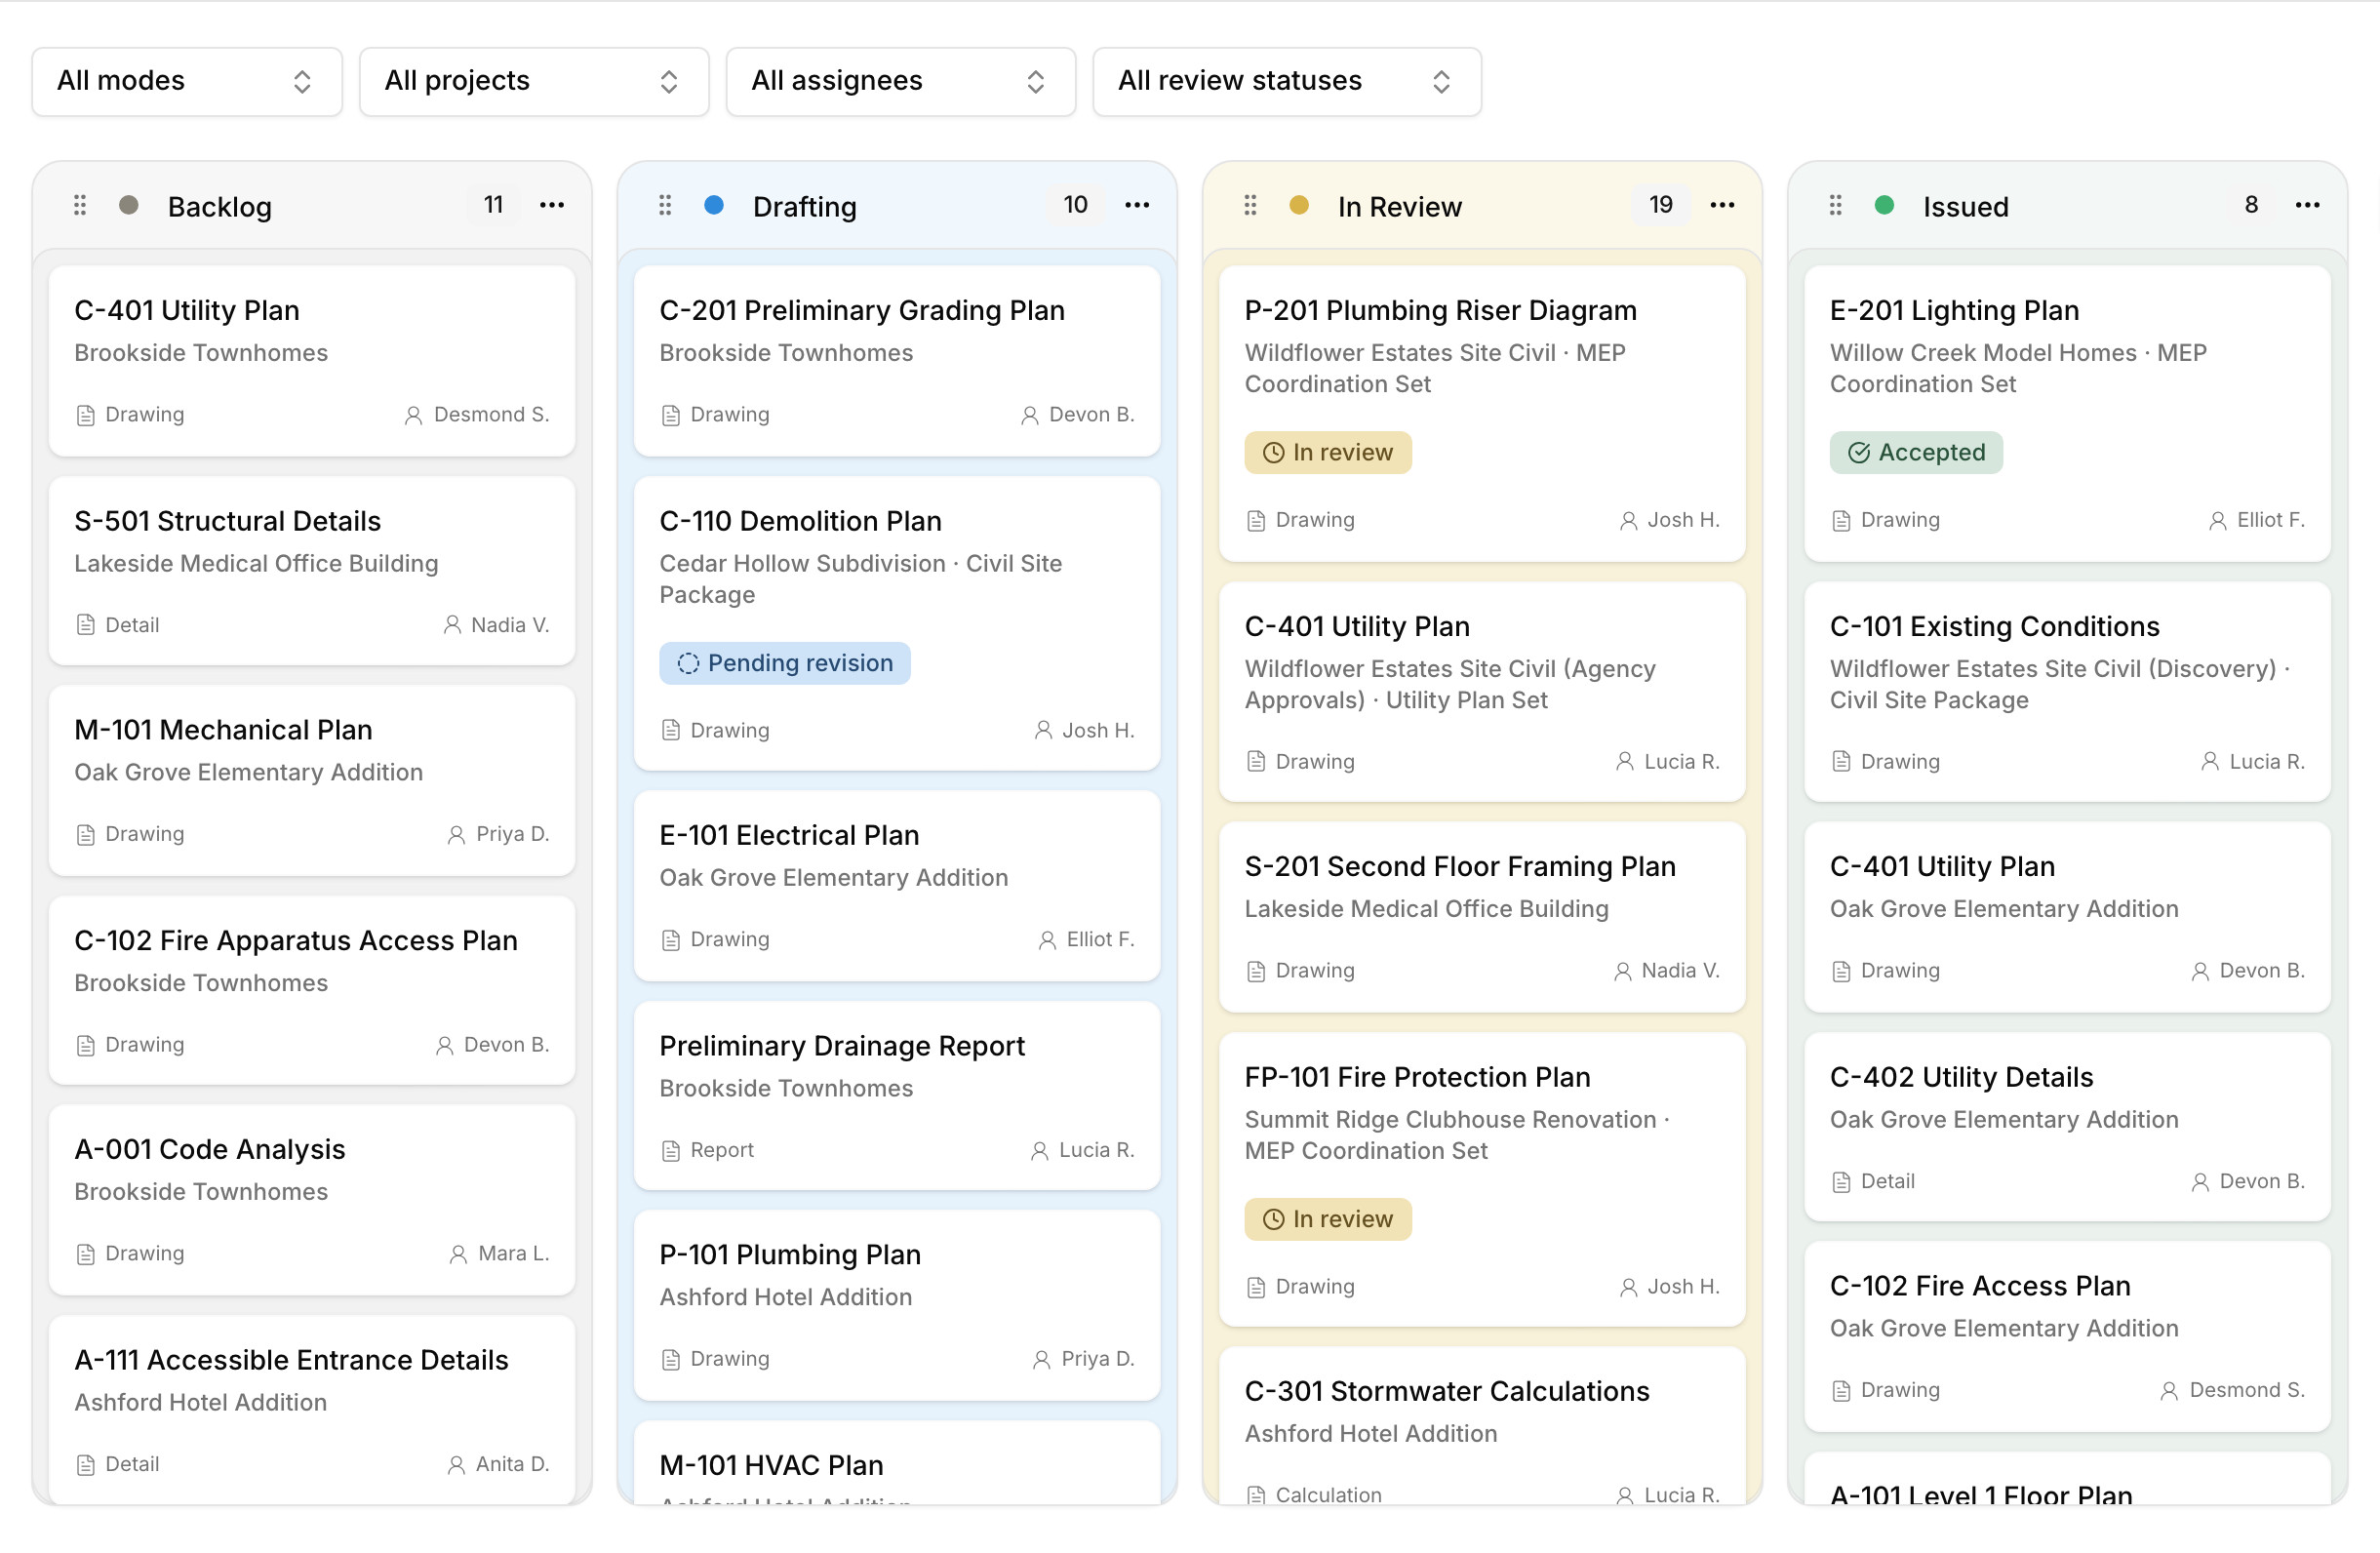Click assignee icon next to Desmond S. in Backlog
The height and width of the screenshot is (1553, 2380).
(x=413, y=415)
